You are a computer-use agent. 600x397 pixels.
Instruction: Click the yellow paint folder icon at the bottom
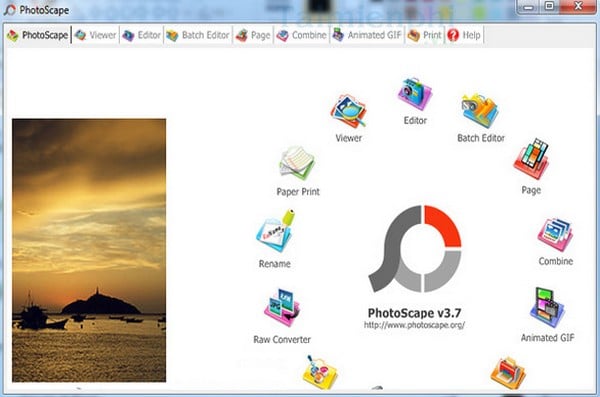click(x=320, y=373)
